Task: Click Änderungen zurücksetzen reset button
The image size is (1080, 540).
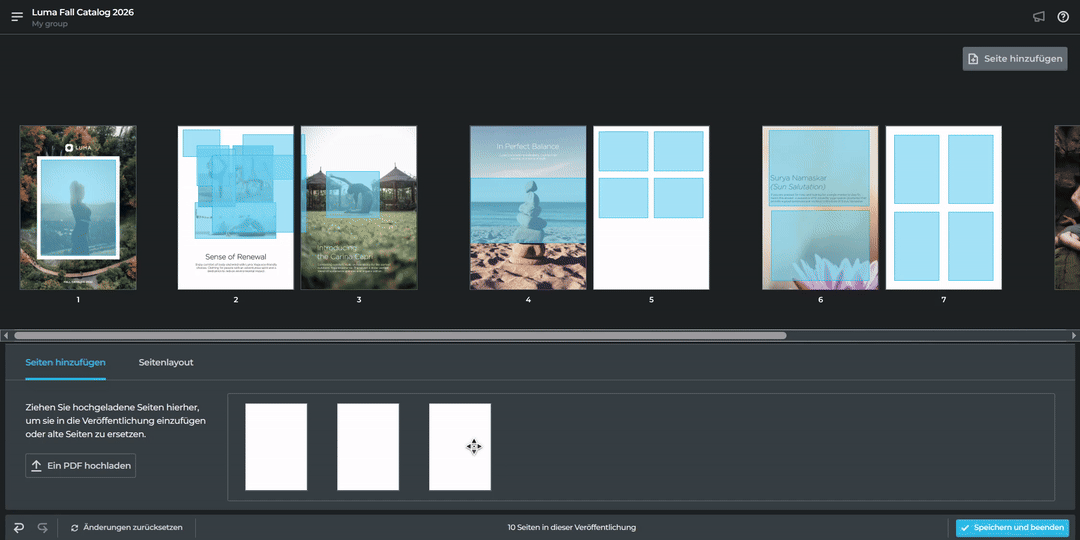Action: point(126,527)
